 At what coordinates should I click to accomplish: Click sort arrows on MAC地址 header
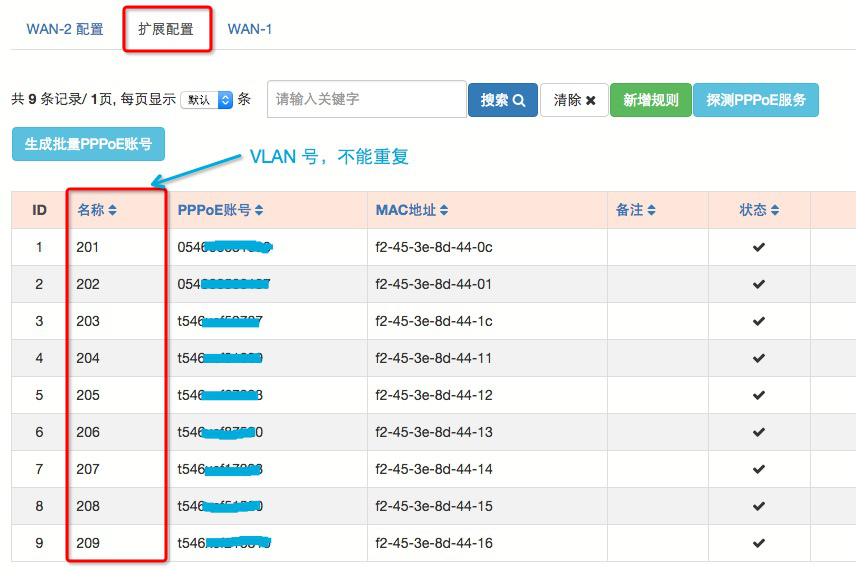(x=444, y=210)
